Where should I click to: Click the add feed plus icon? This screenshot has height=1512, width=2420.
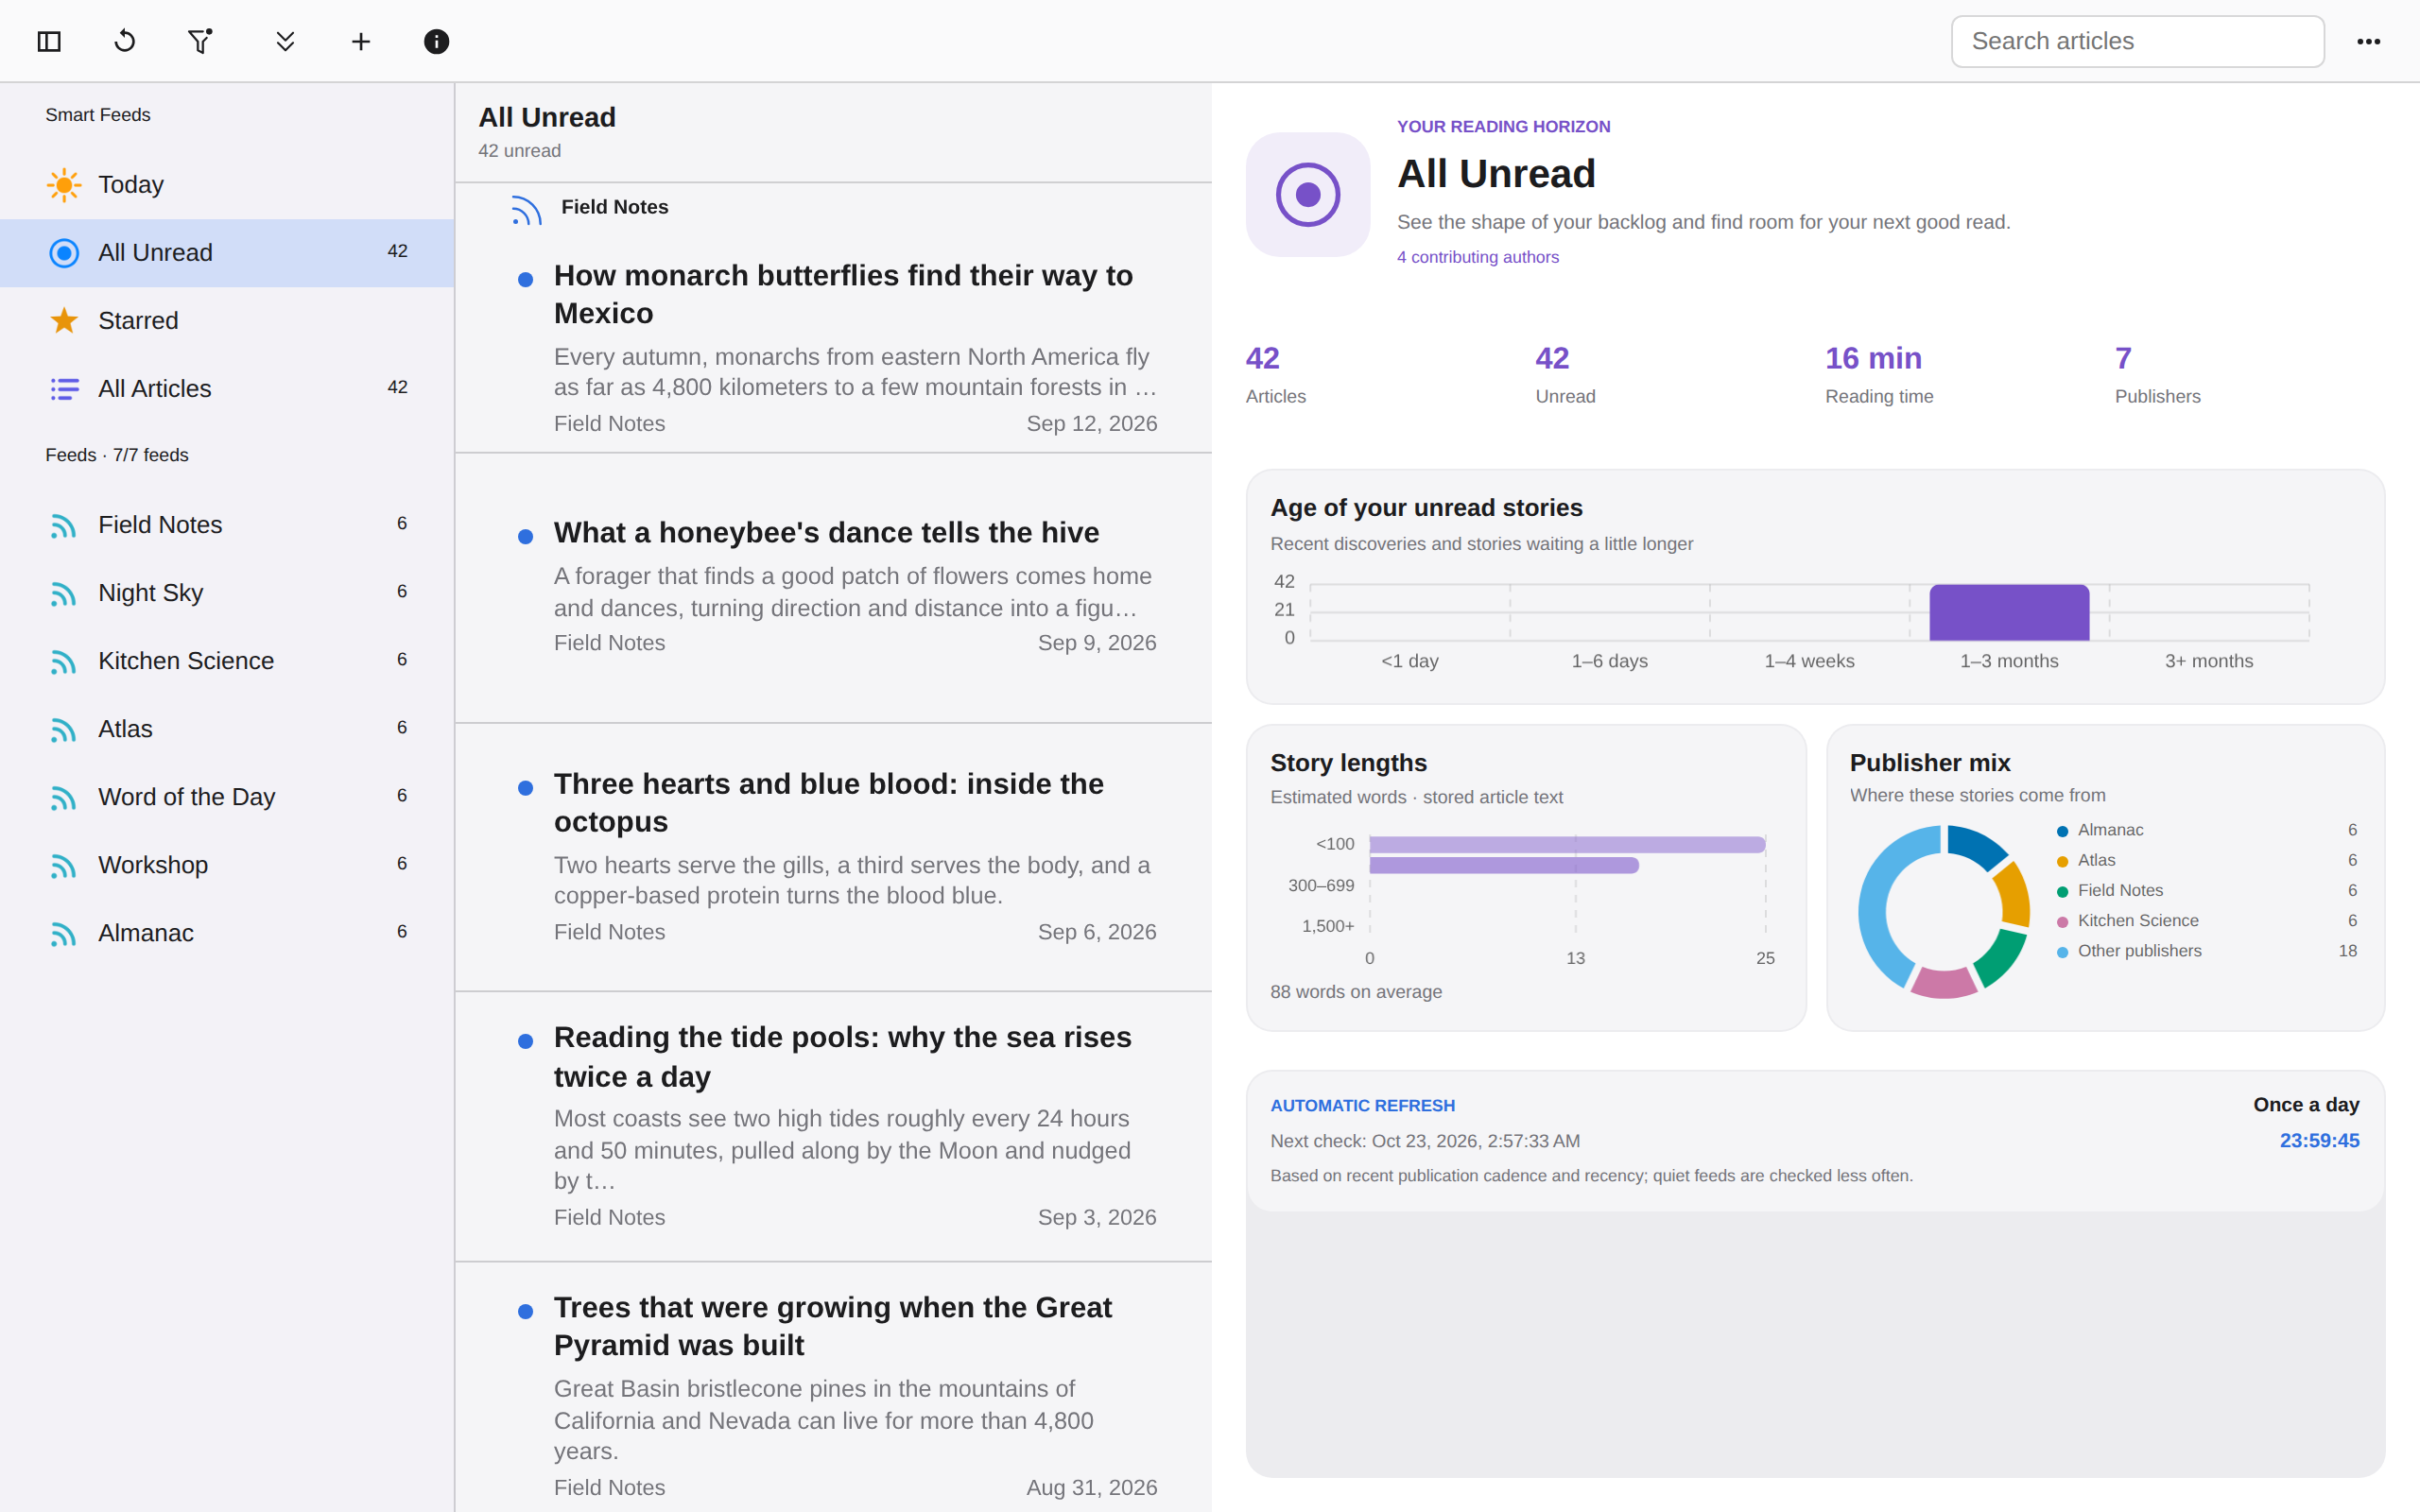pyautogui.click(x=361, y=41)
